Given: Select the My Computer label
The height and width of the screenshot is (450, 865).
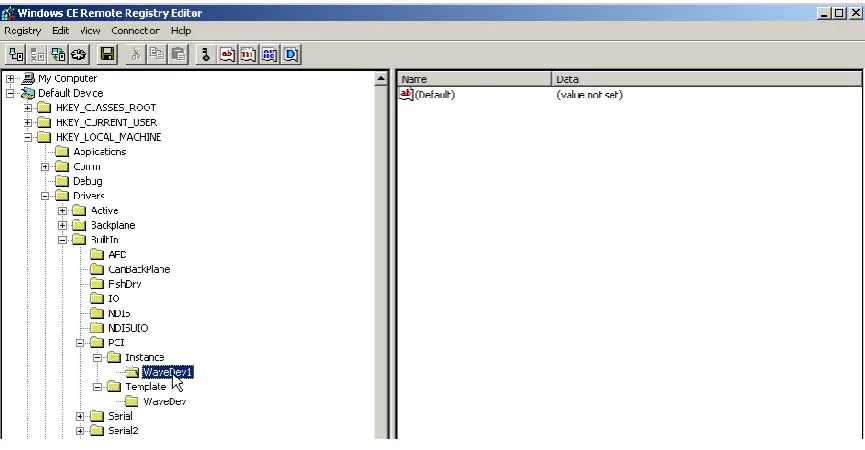Looking at the screenshot, I should [x=67, y=78].
